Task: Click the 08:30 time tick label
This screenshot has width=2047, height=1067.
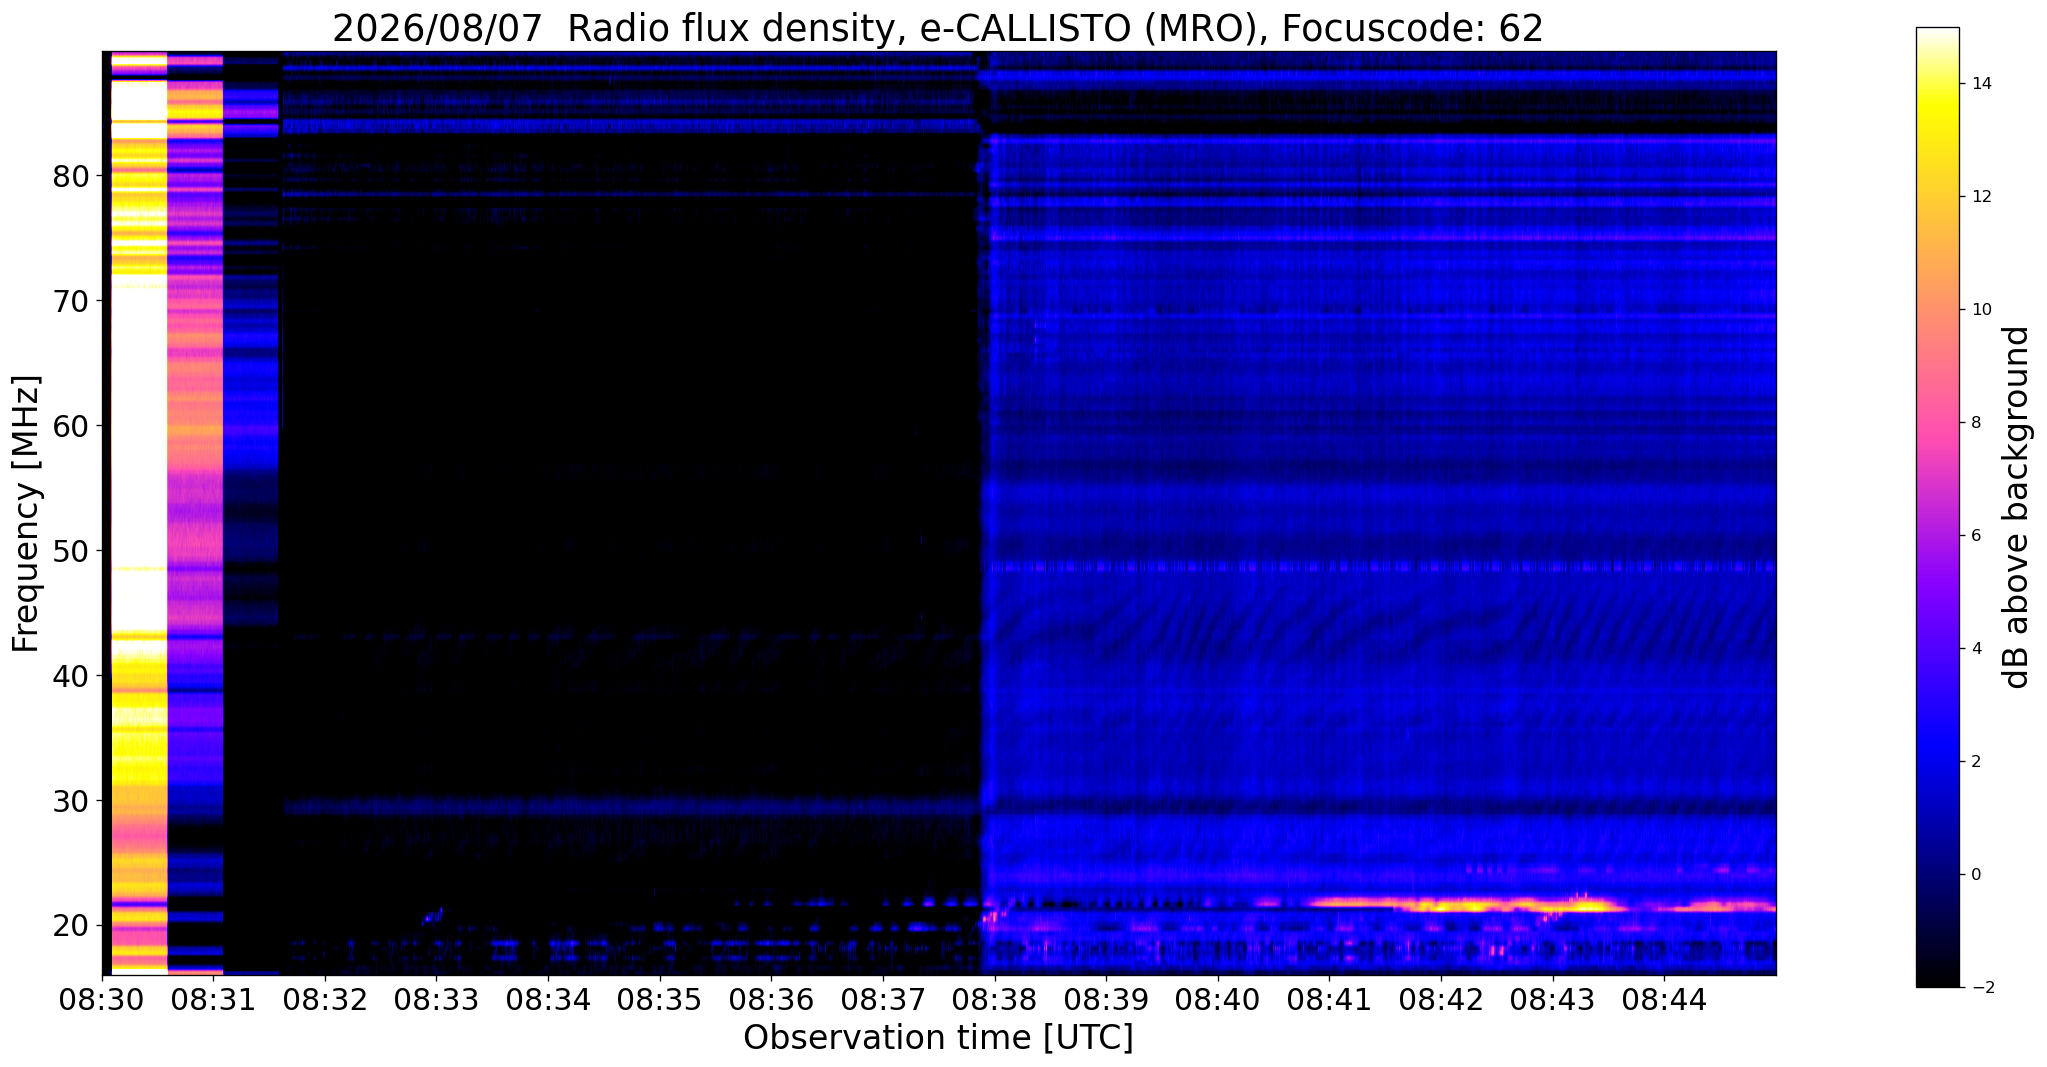Action: pos(101,999)
